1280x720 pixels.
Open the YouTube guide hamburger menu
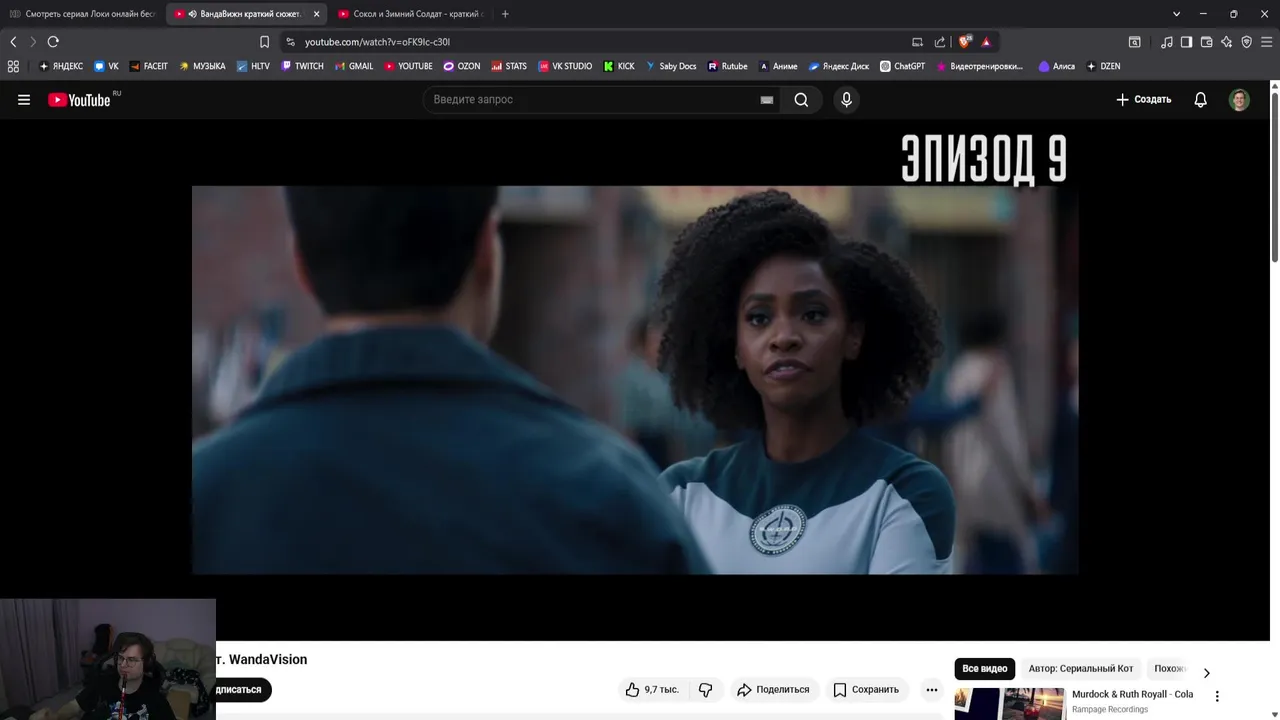(24, 100)
